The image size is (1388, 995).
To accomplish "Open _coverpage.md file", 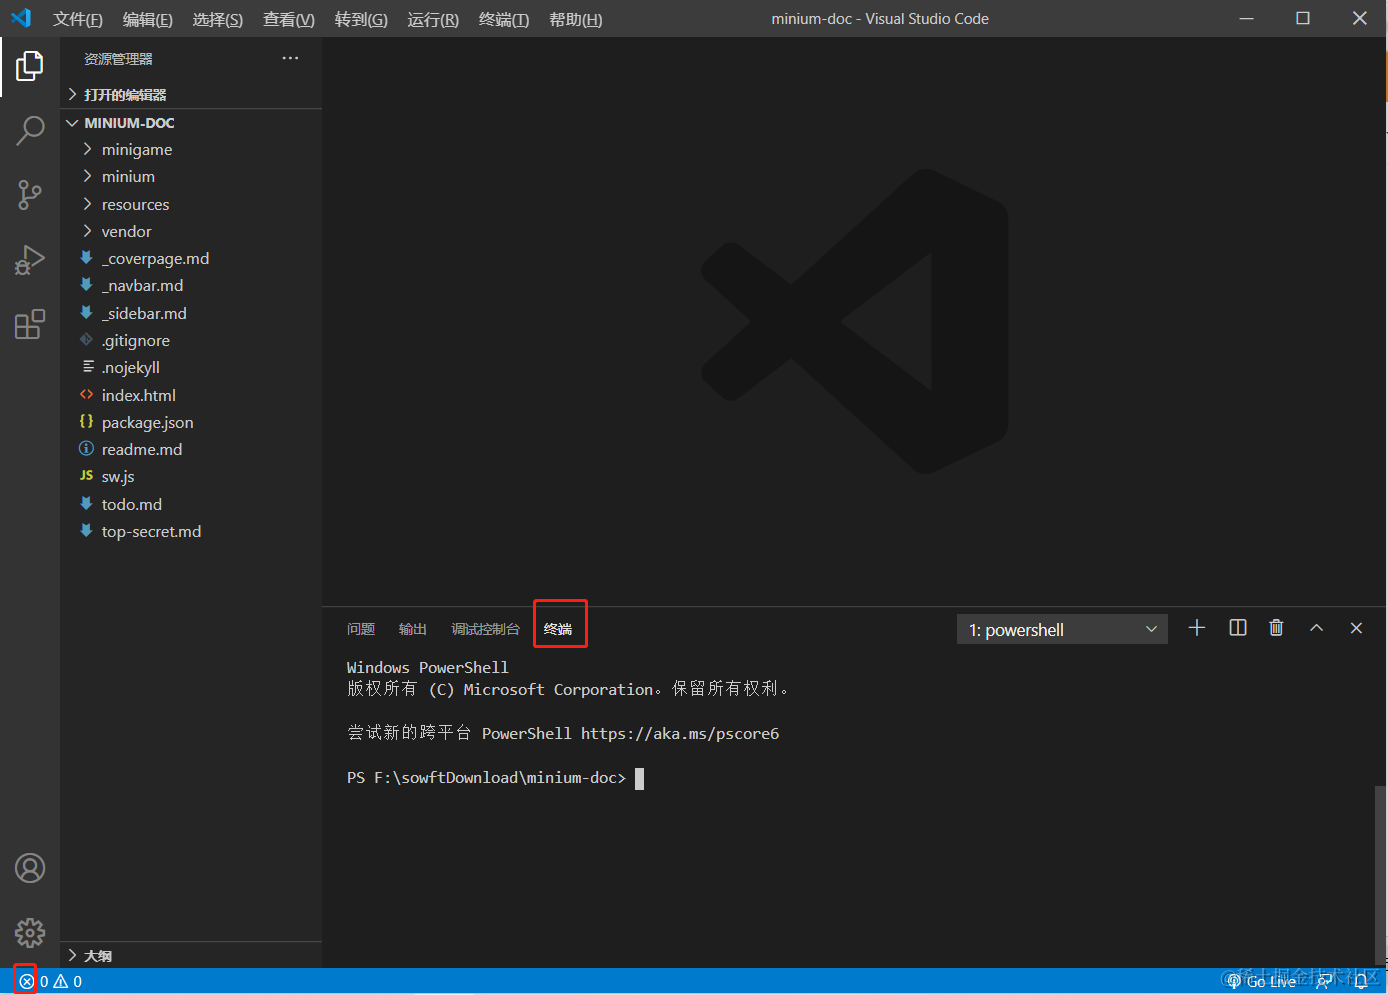I will [x=191, y=259].
